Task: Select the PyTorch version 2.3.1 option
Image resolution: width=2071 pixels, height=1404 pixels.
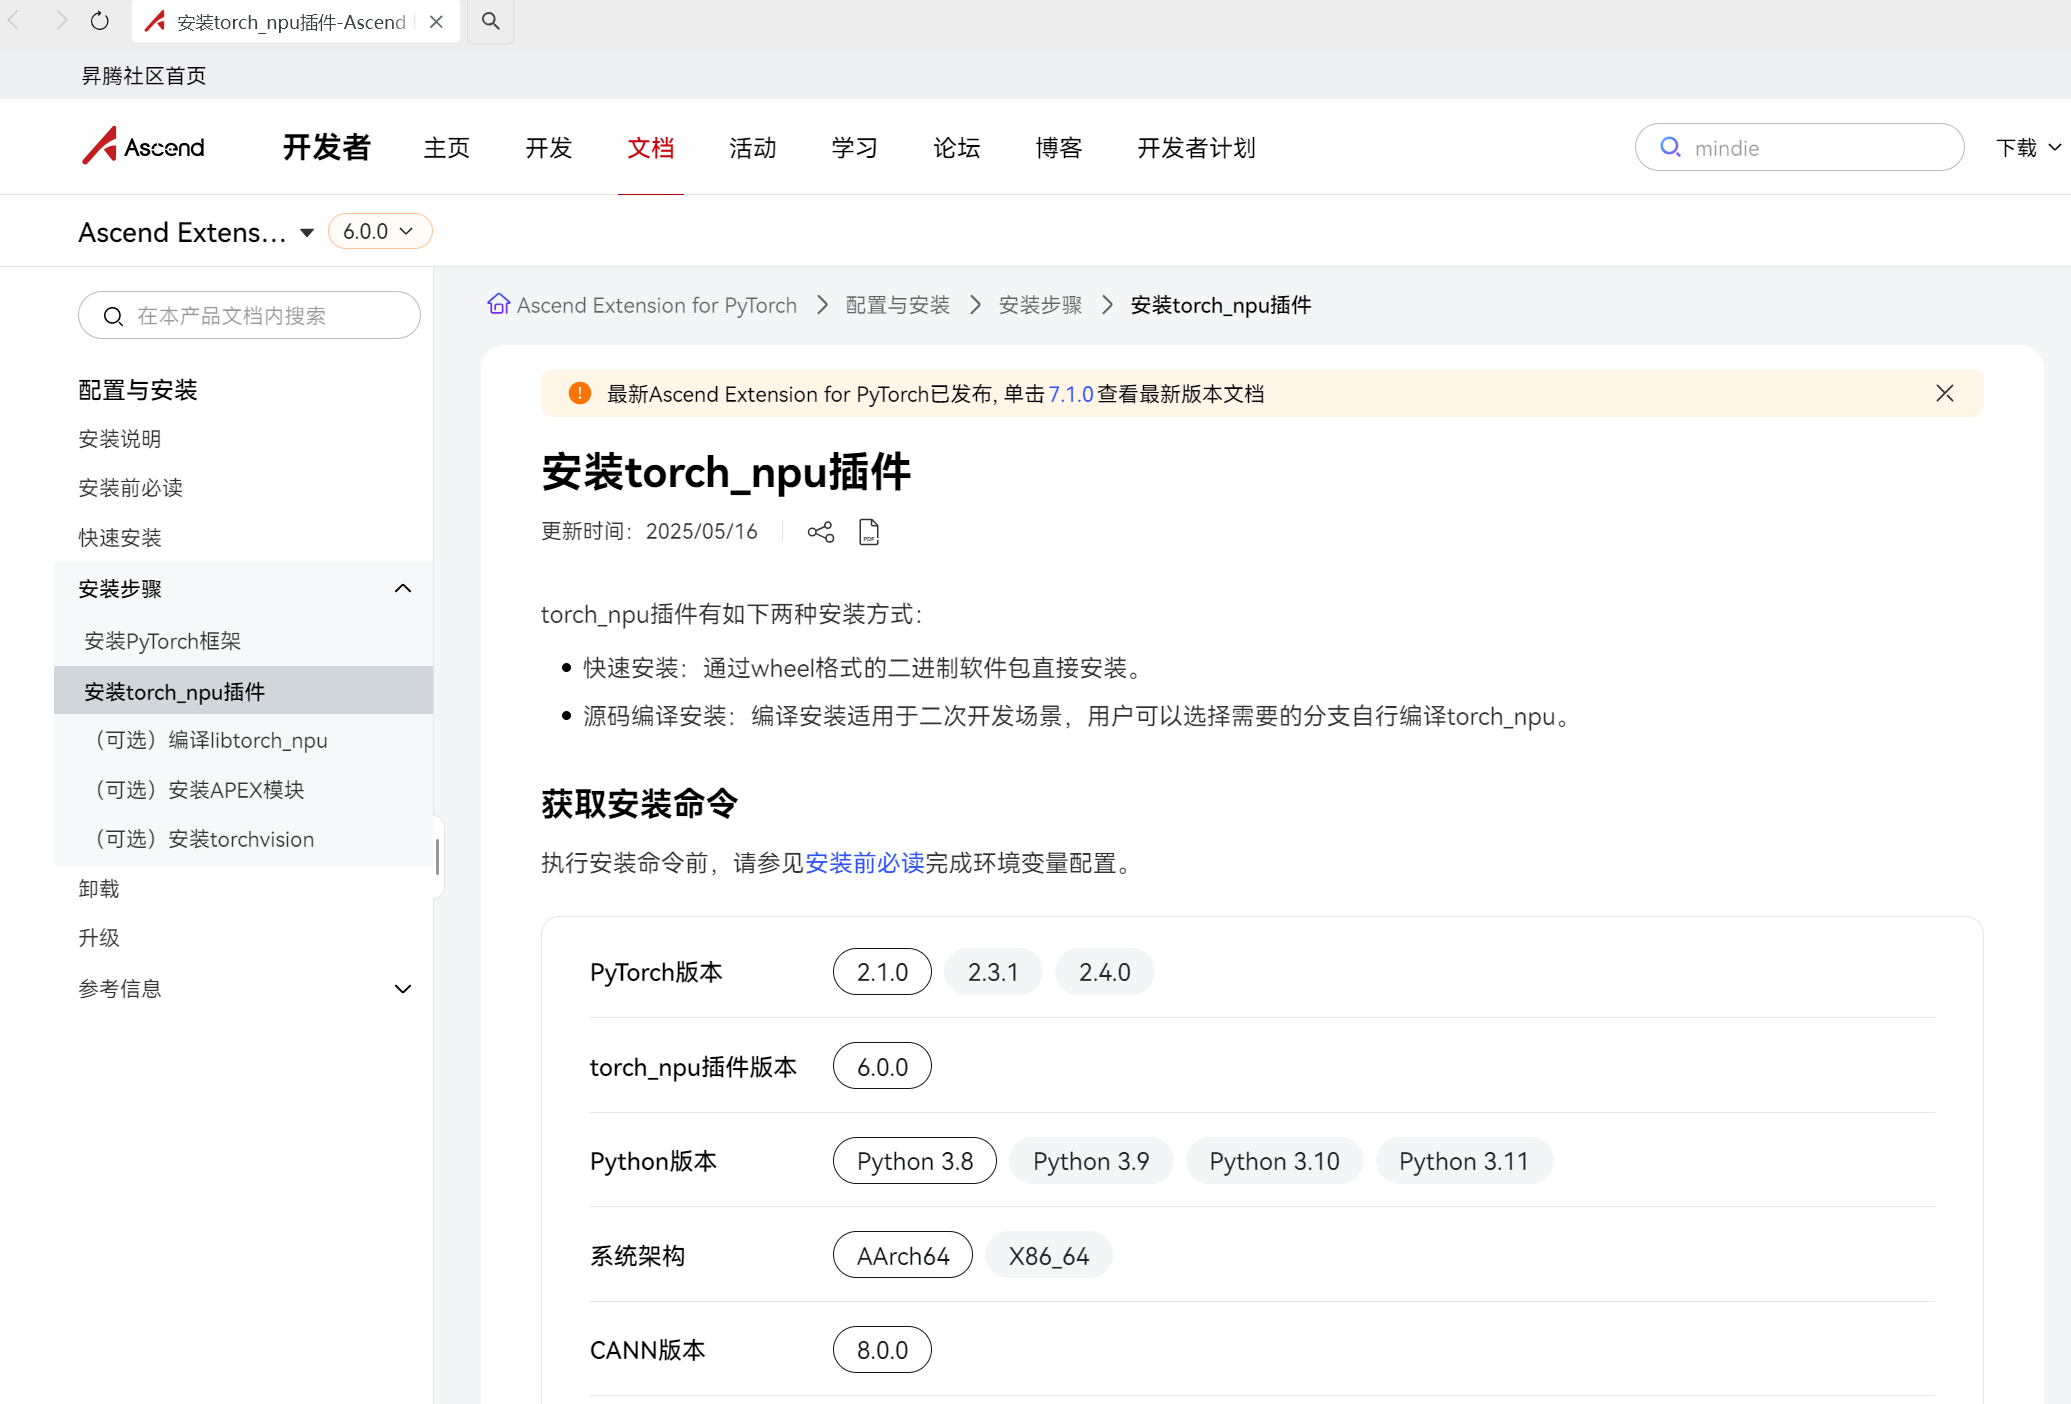Action: point(992,972)
